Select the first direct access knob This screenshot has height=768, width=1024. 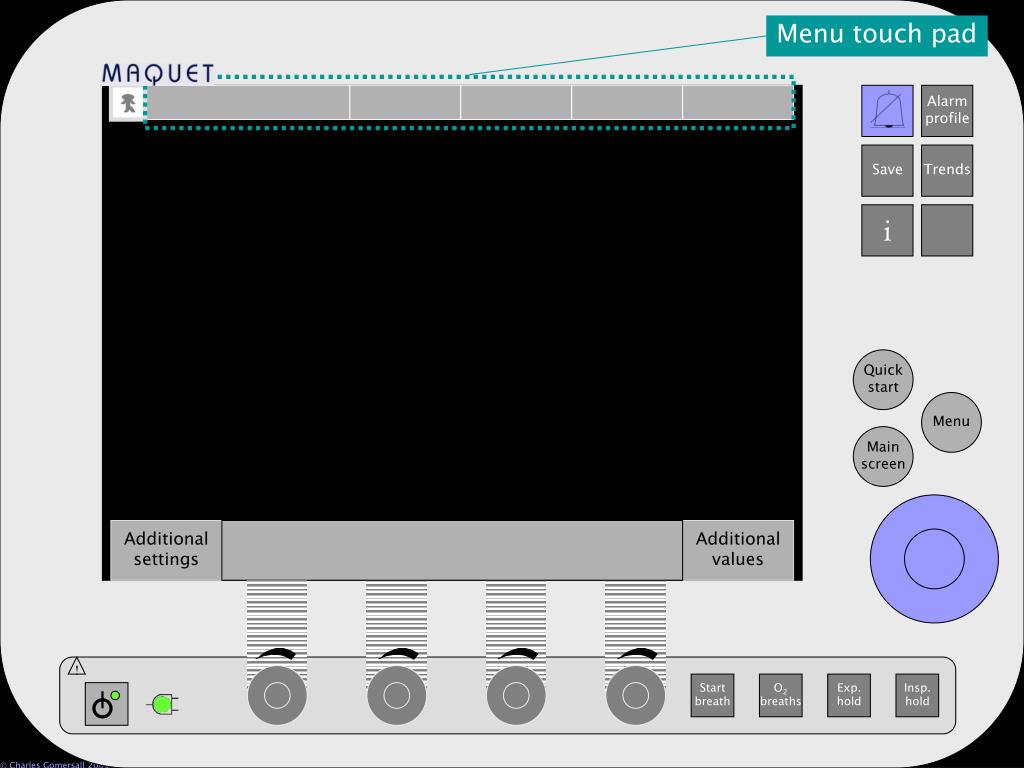tap(277, 696)
